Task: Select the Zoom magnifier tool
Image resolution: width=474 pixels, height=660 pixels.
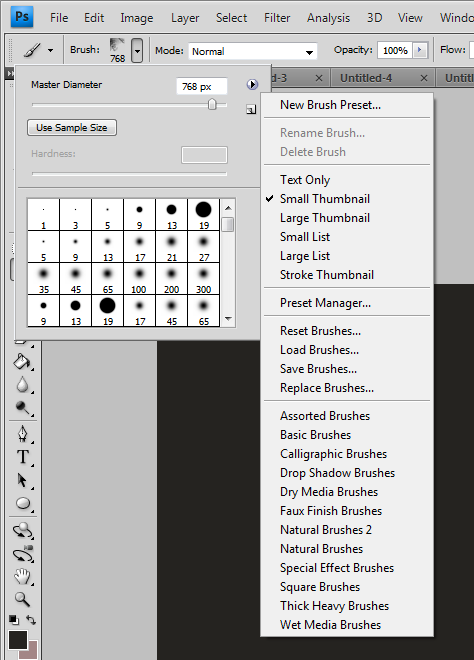Action: [22, 599]
